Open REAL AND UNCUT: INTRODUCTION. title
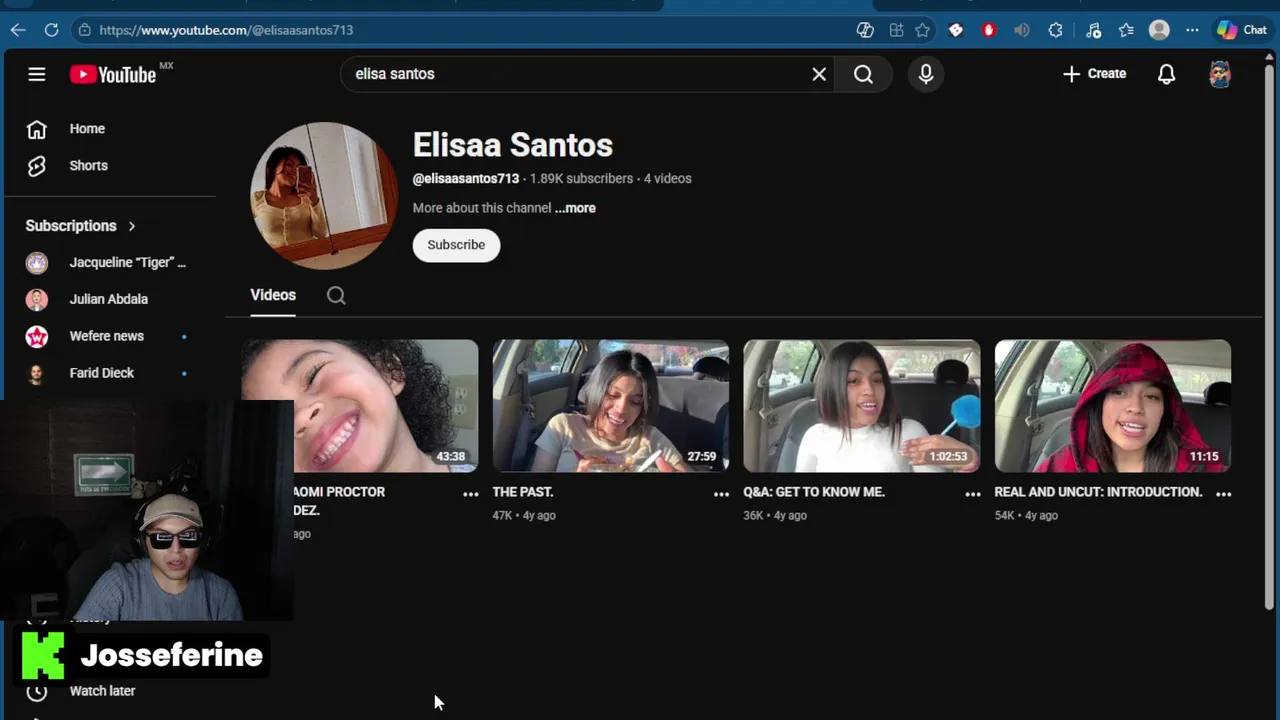Viewport: 1280px width, 720px height. 1098,492
